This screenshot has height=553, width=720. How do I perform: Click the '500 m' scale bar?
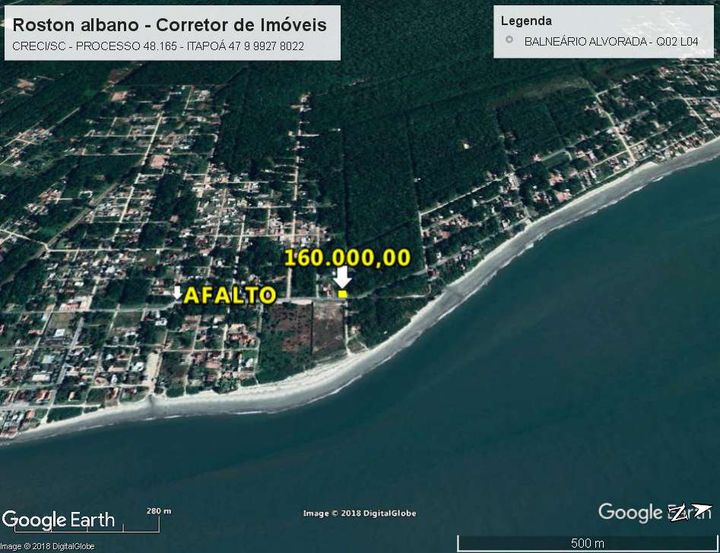(588, 542)
